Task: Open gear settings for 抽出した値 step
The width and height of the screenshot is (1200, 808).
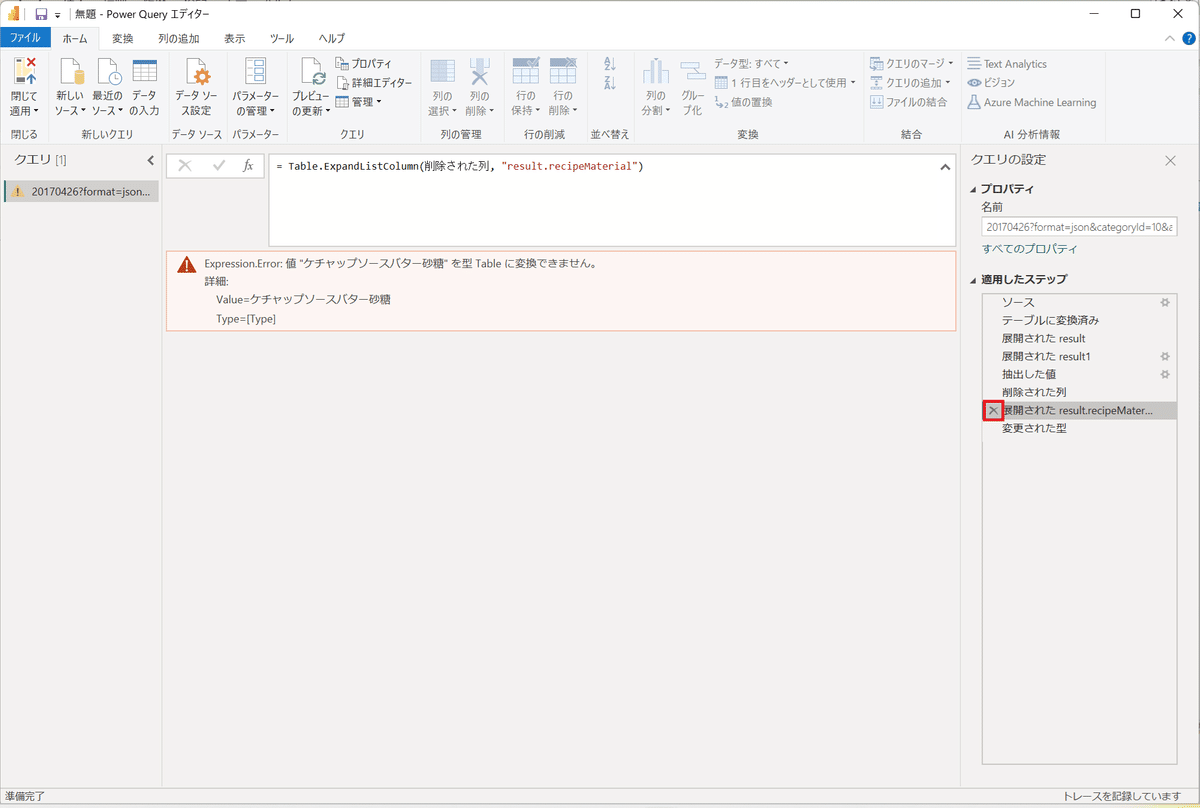Action: coord(1164,374)
